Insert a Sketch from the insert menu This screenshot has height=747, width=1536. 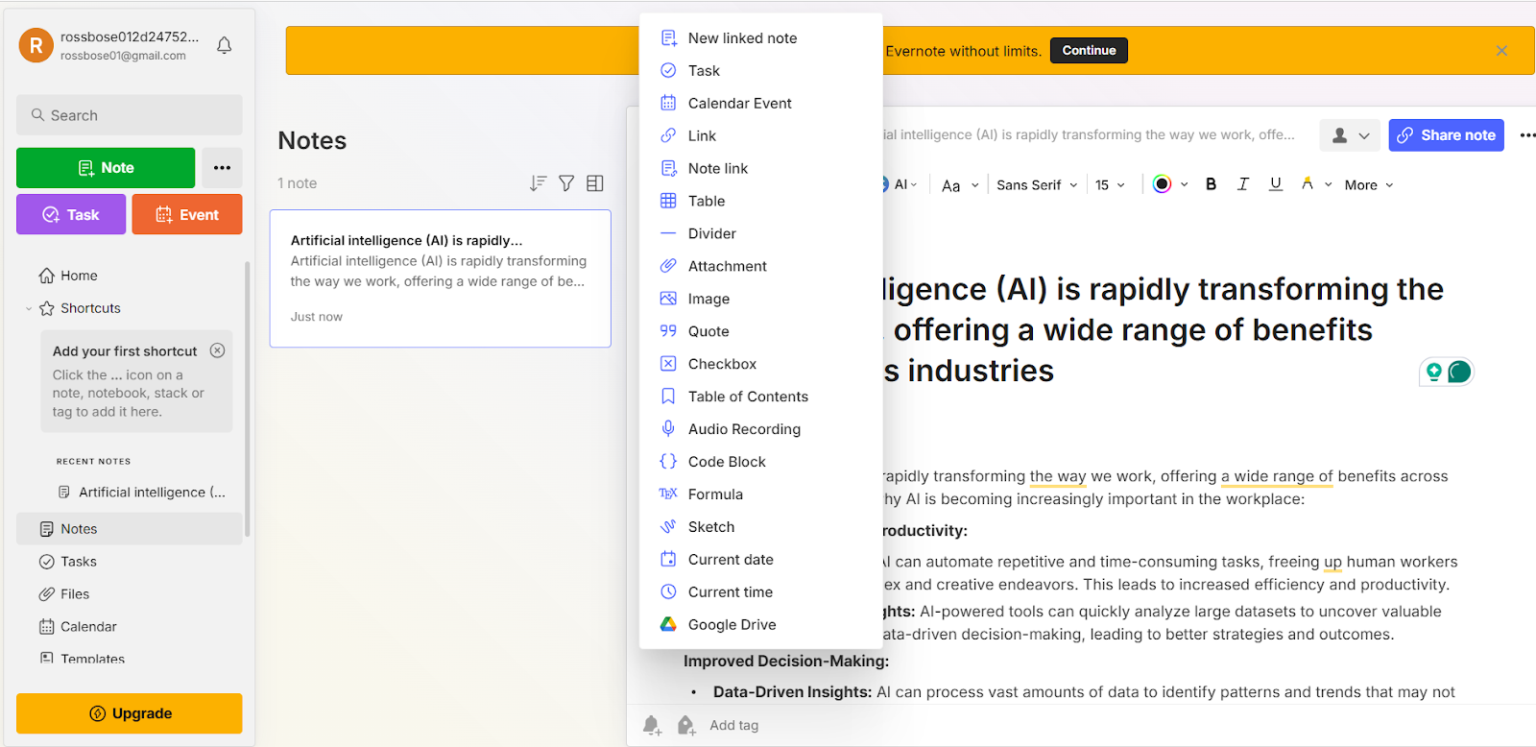(x=711, y=526)
